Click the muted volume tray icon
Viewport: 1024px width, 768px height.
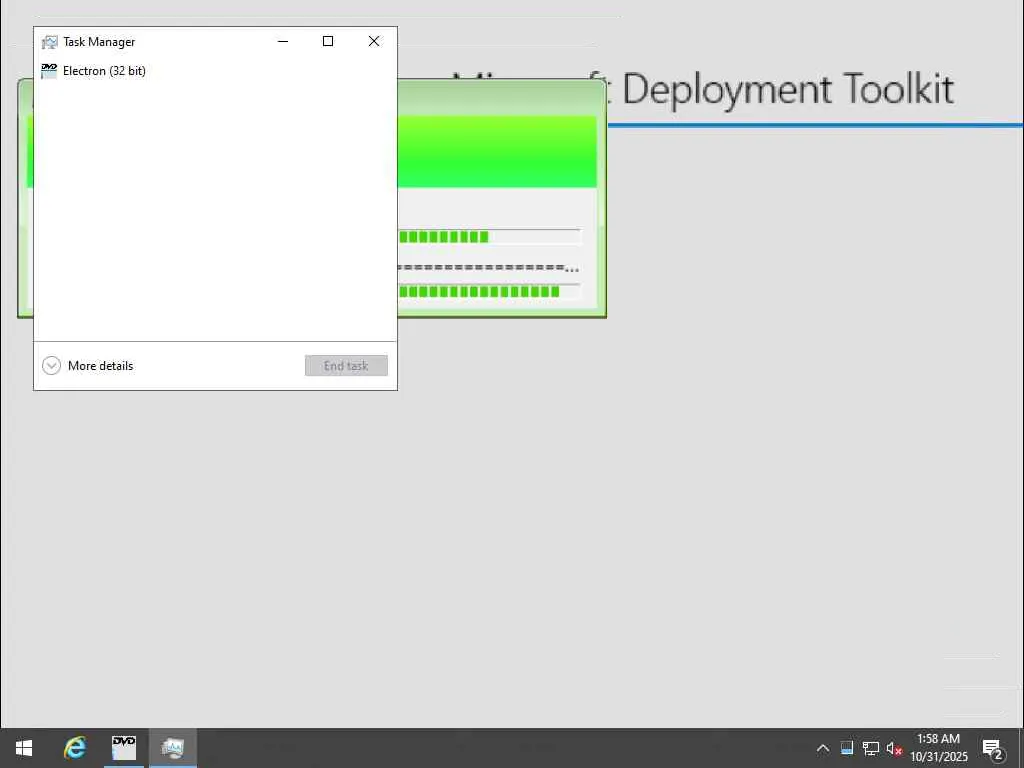point(894,748)
